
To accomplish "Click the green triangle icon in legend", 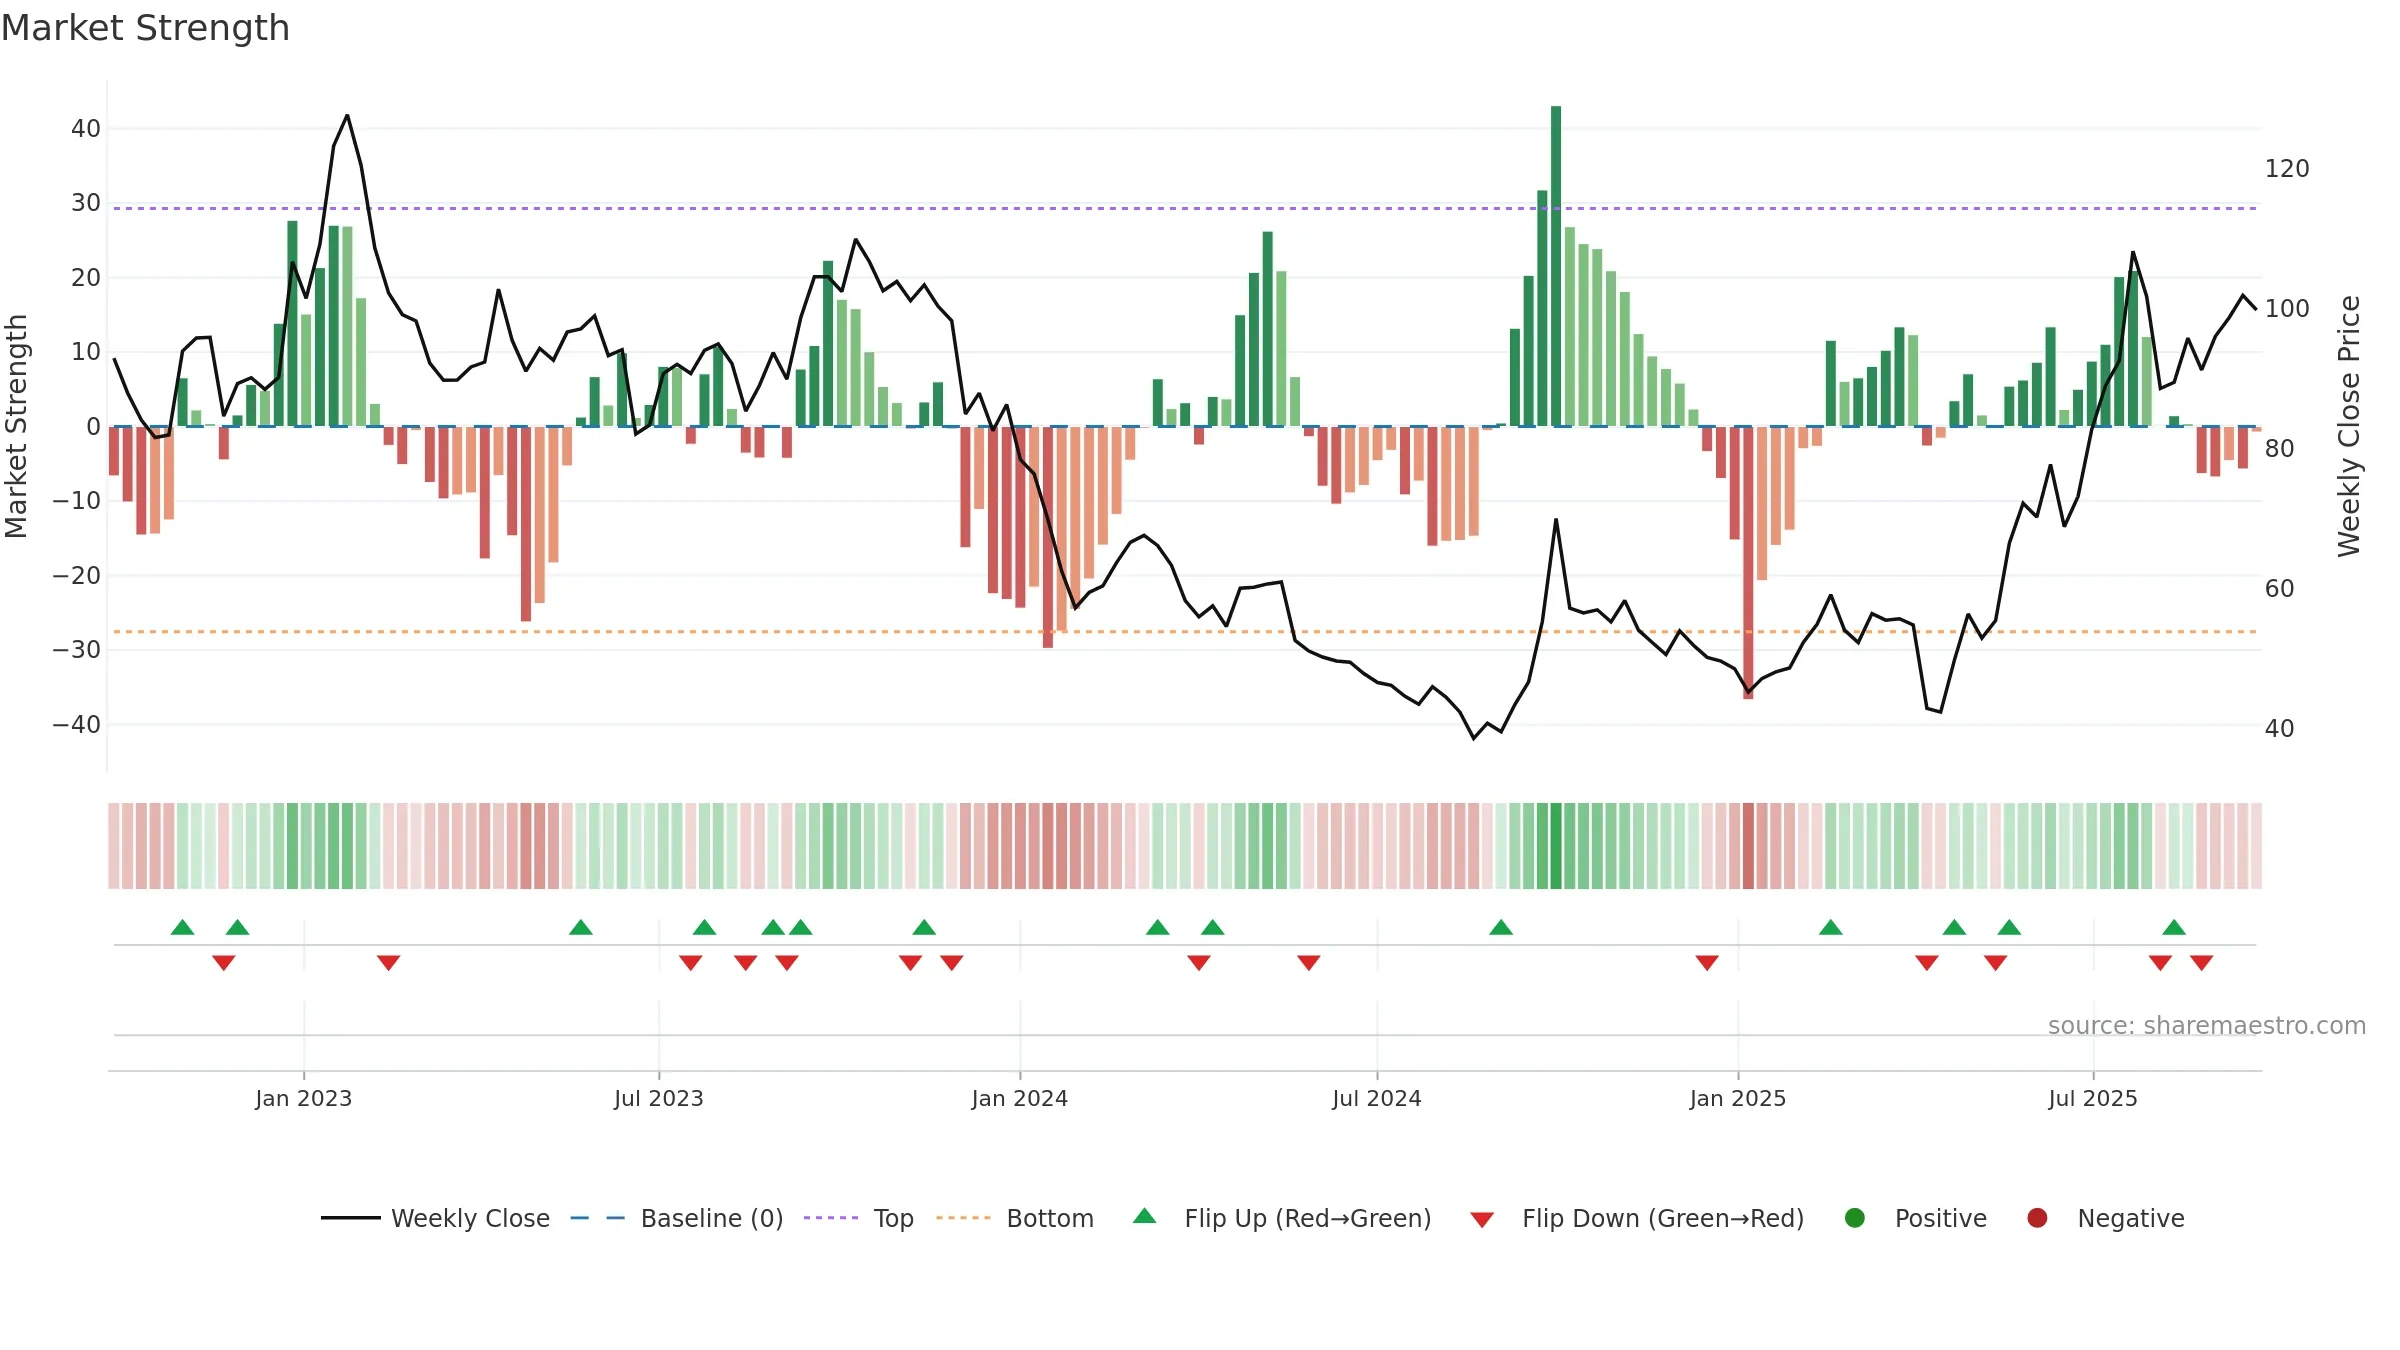I will tap(1145, 1216).
